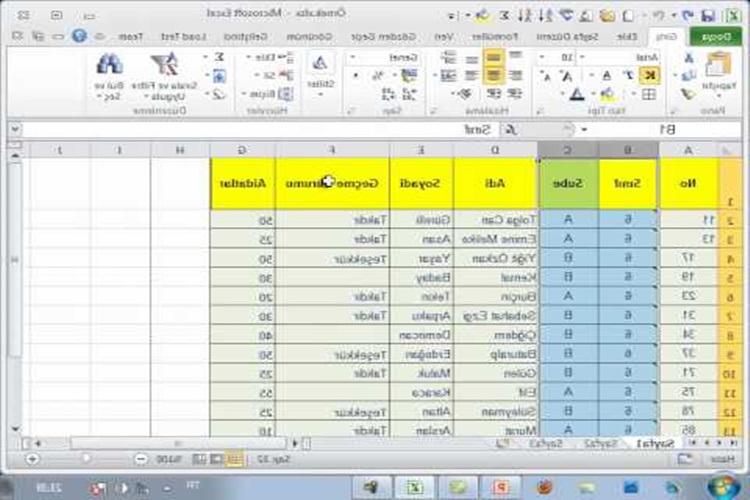Click the Format Painter brush icon
Image resolution: width=750 pixels, height=500 pixels.
pos(688,94)
